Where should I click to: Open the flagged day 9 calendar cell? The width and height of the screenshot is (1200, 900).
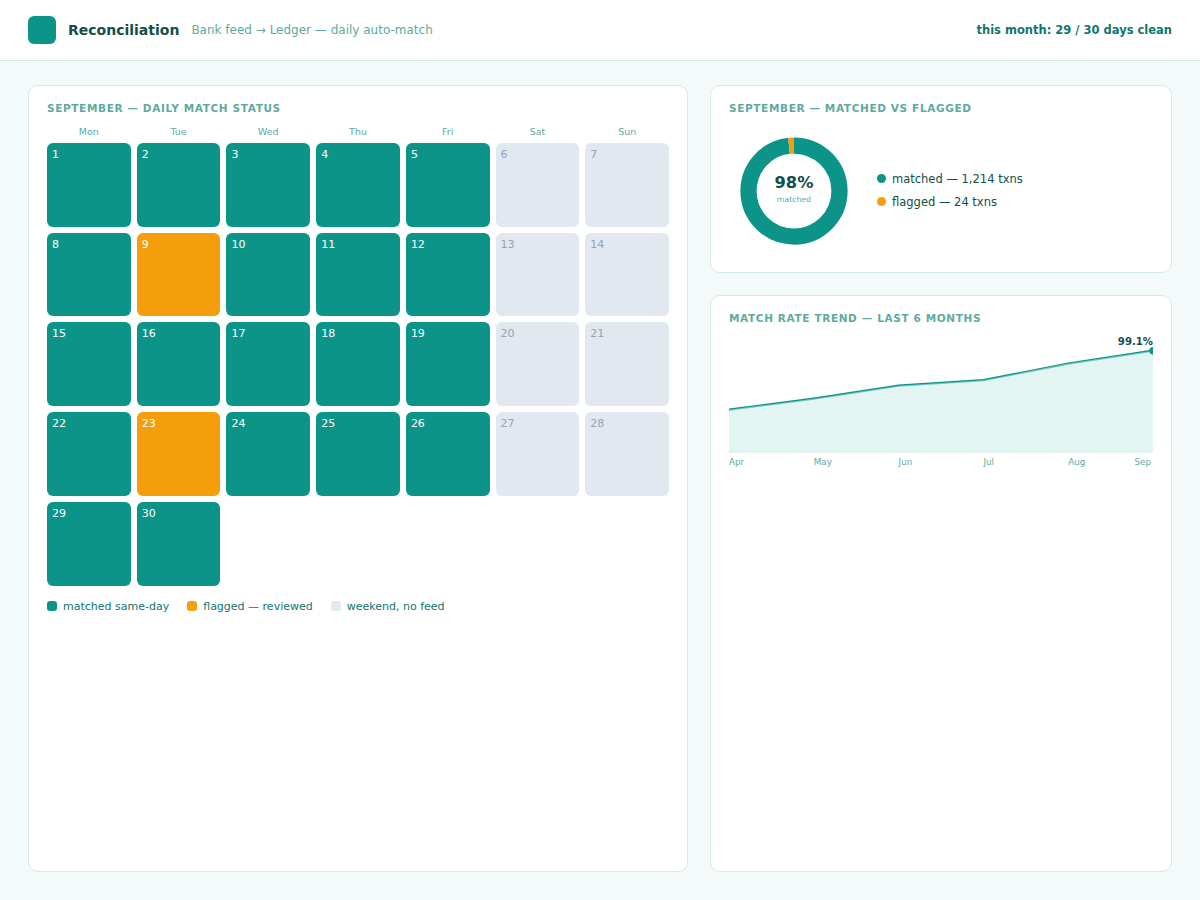[x=178, y=275]
